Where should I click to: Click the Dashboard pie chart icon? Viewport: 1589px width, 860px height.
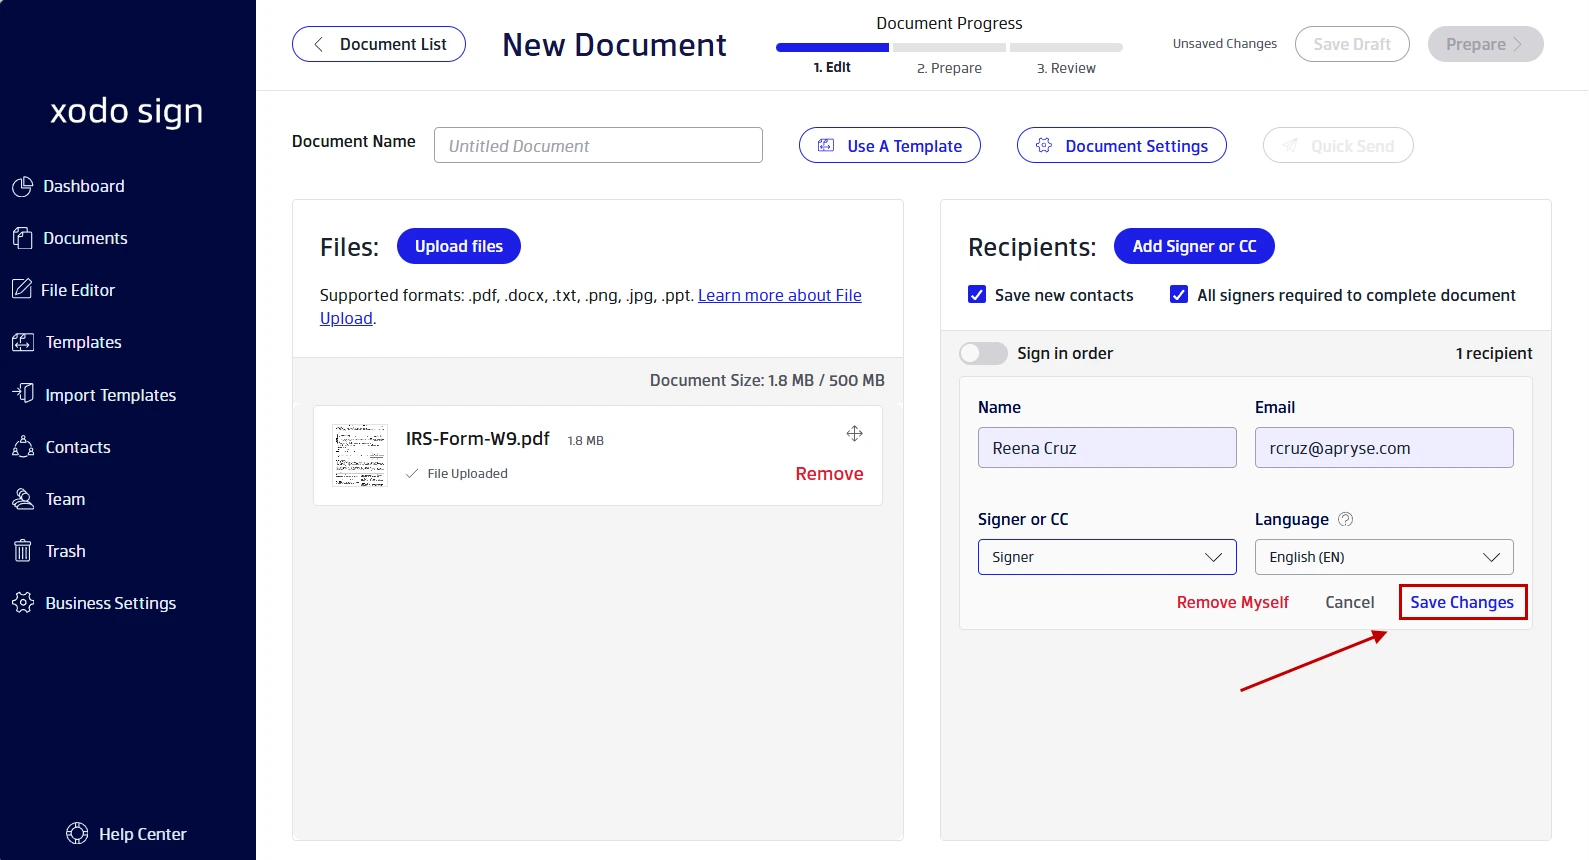[22, 187]
